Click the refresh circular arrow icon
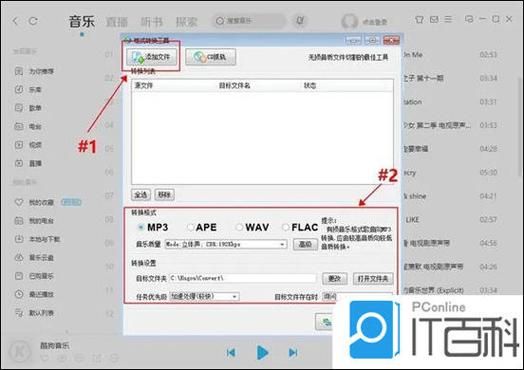 (x=33, y=21)
